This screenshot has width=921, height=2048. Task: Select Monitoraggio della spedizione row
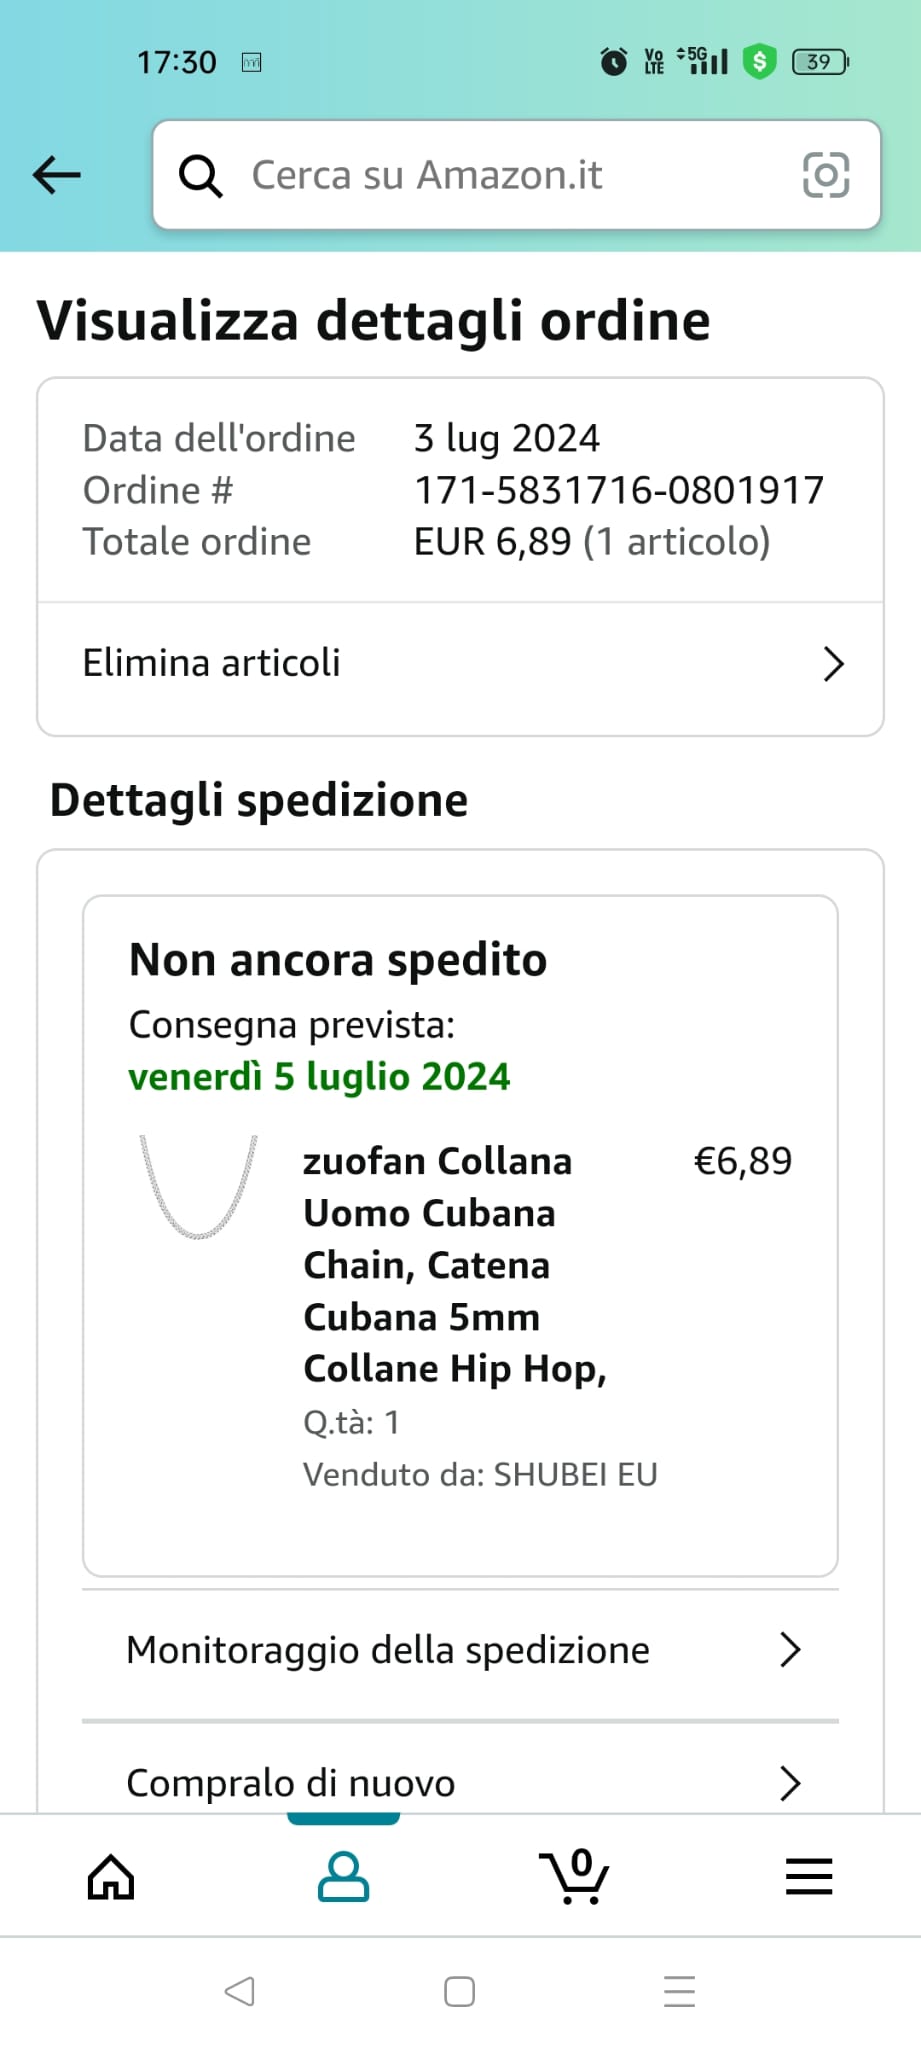[388, 1650]
